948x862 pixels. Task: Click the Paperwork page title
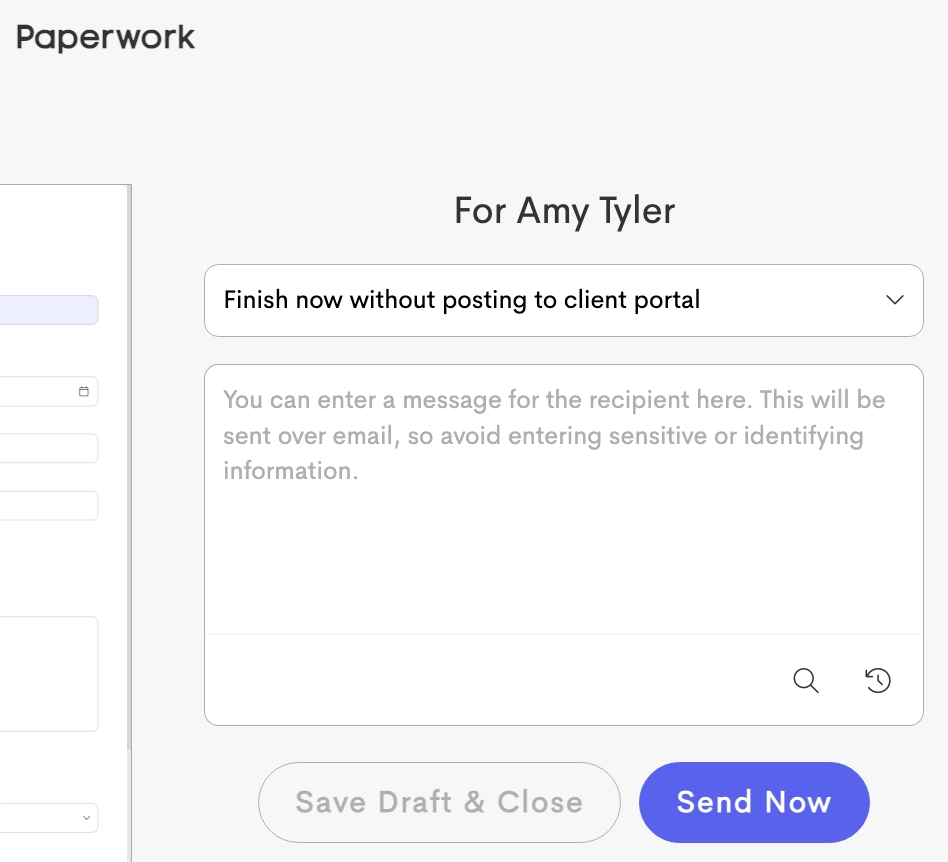click(x=105, y=37)
